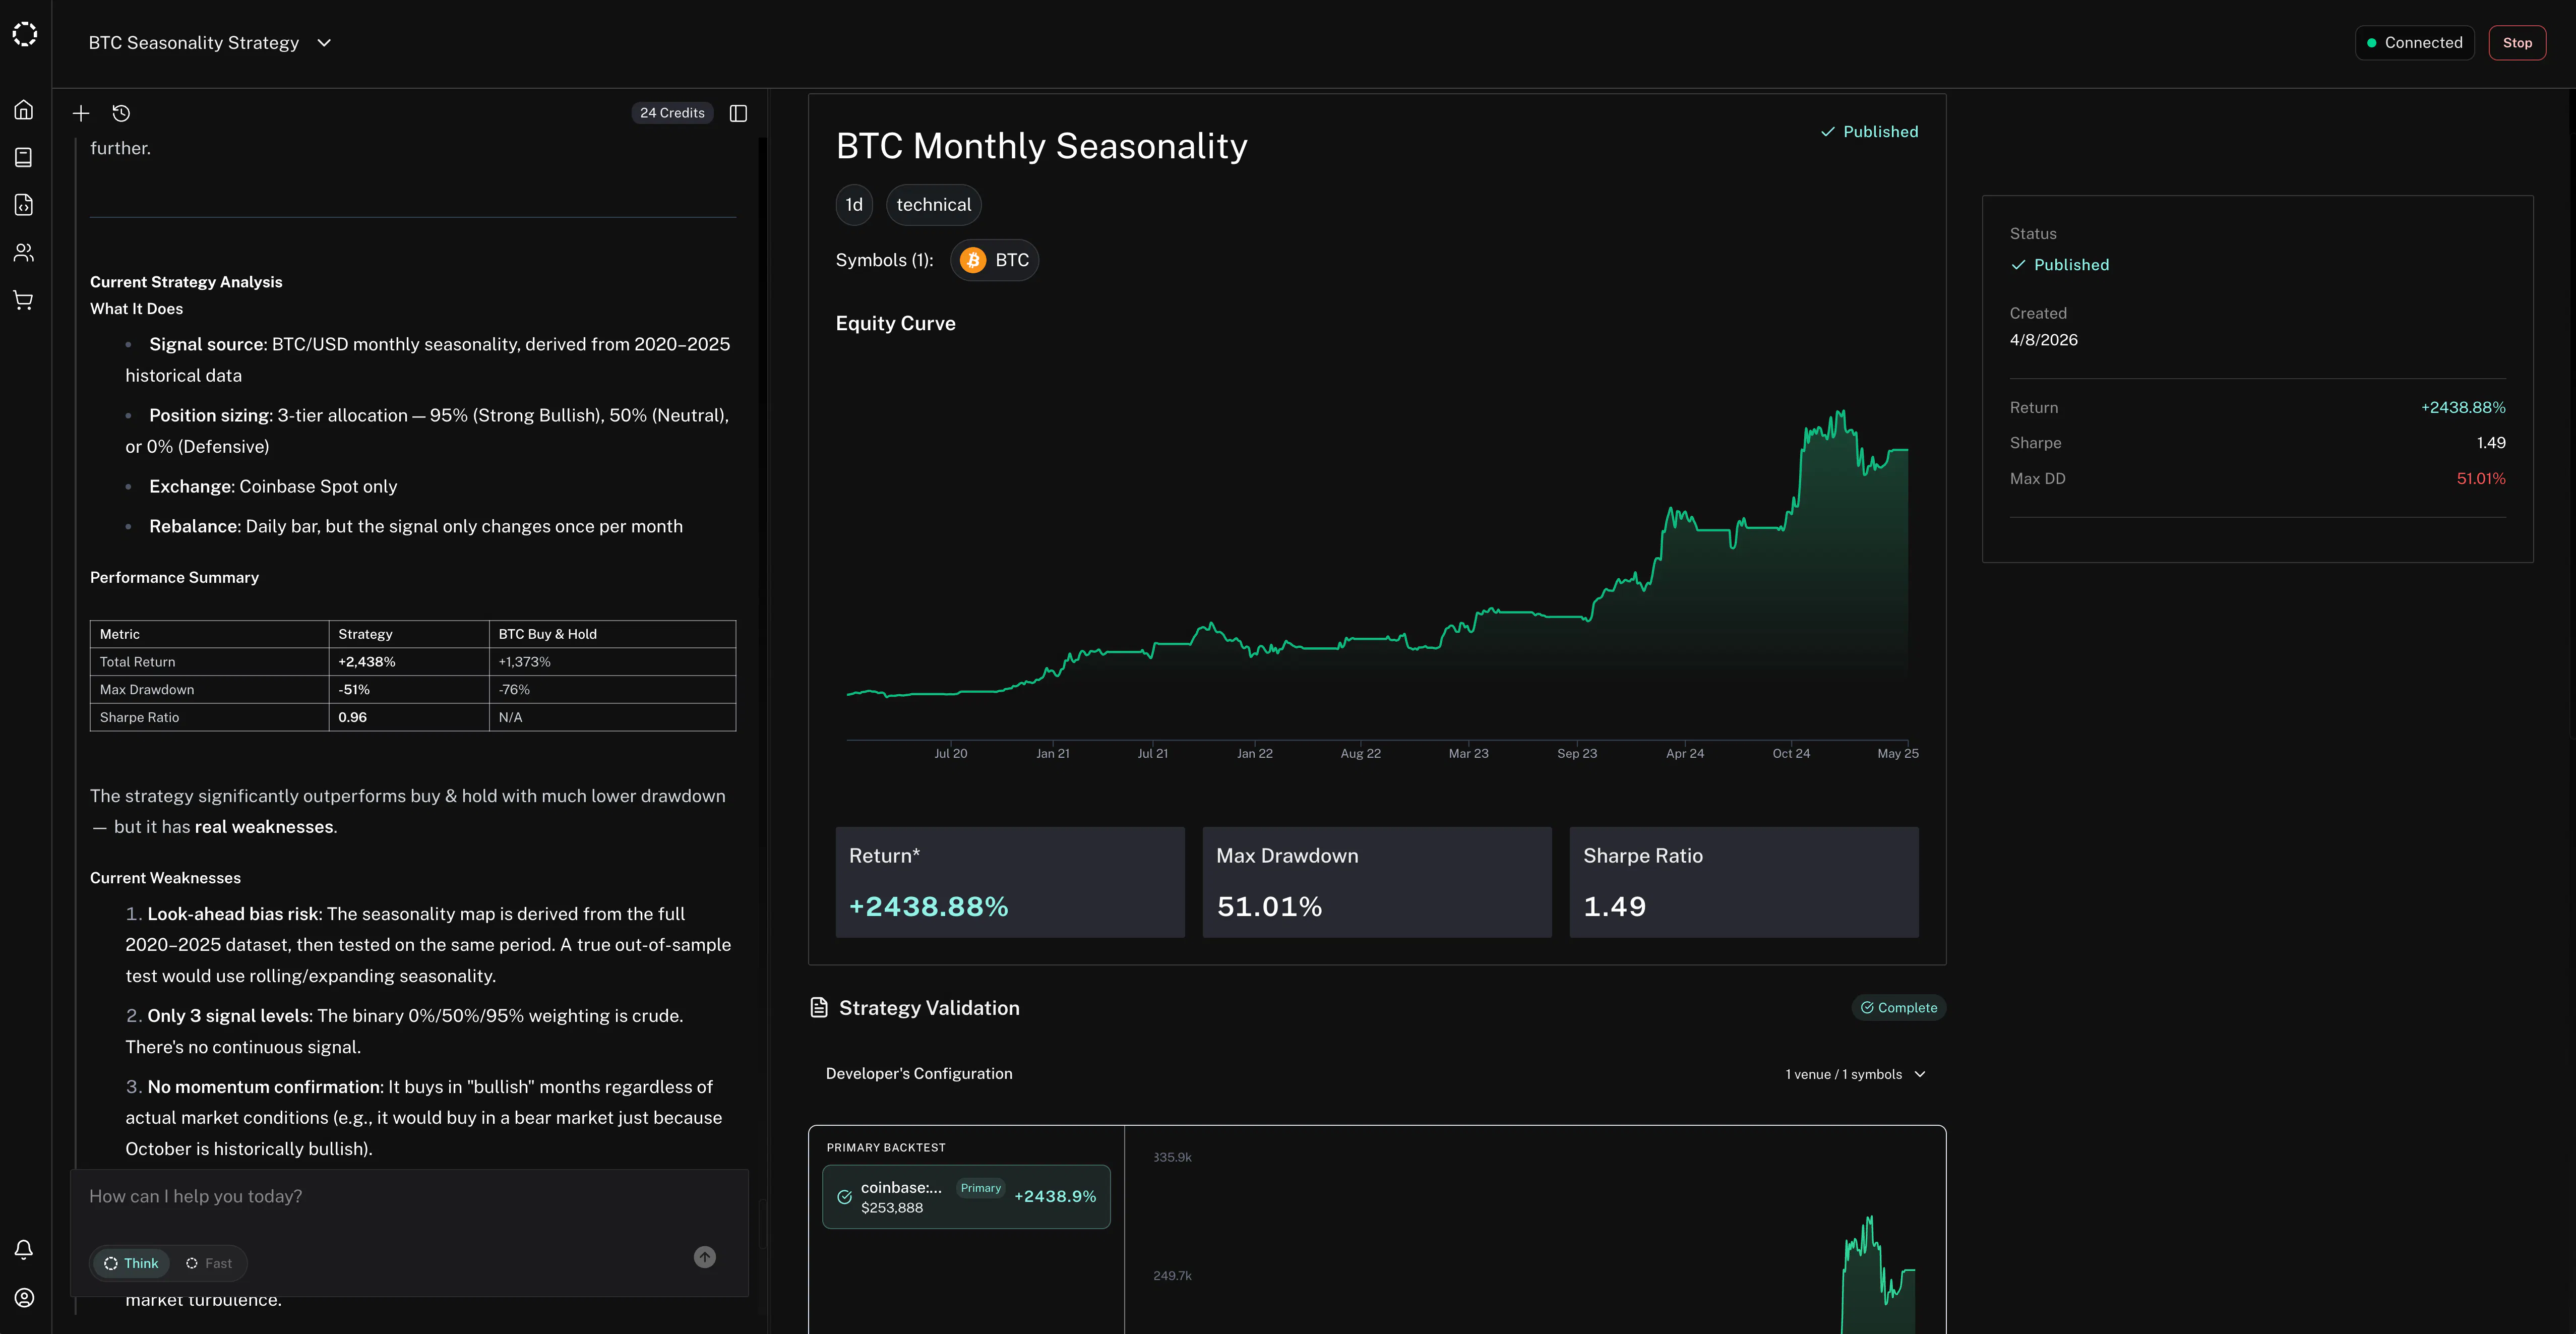This screenshot has width=2576, height=1334.
Task: Open chat history clock icon
Action: click(x=121, y=113)
